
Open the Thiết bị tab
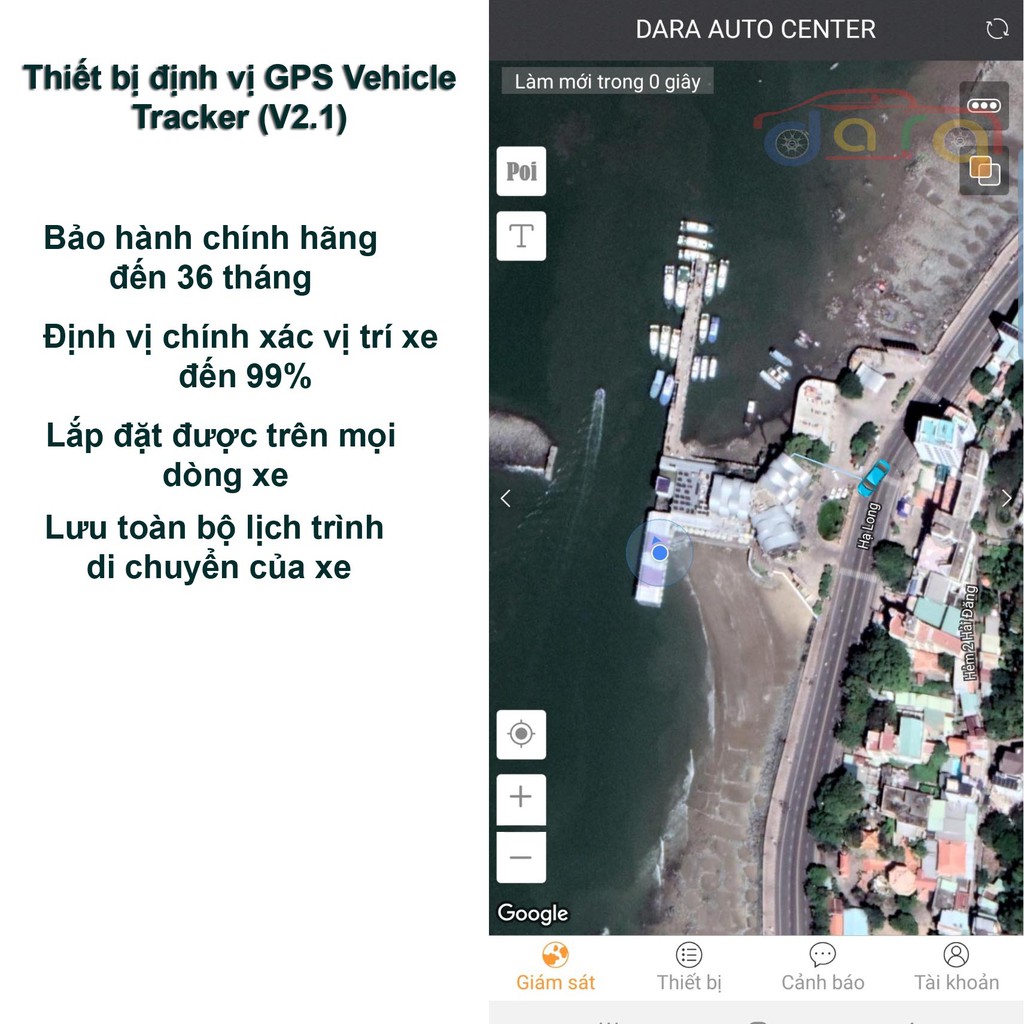click(689, 967)
